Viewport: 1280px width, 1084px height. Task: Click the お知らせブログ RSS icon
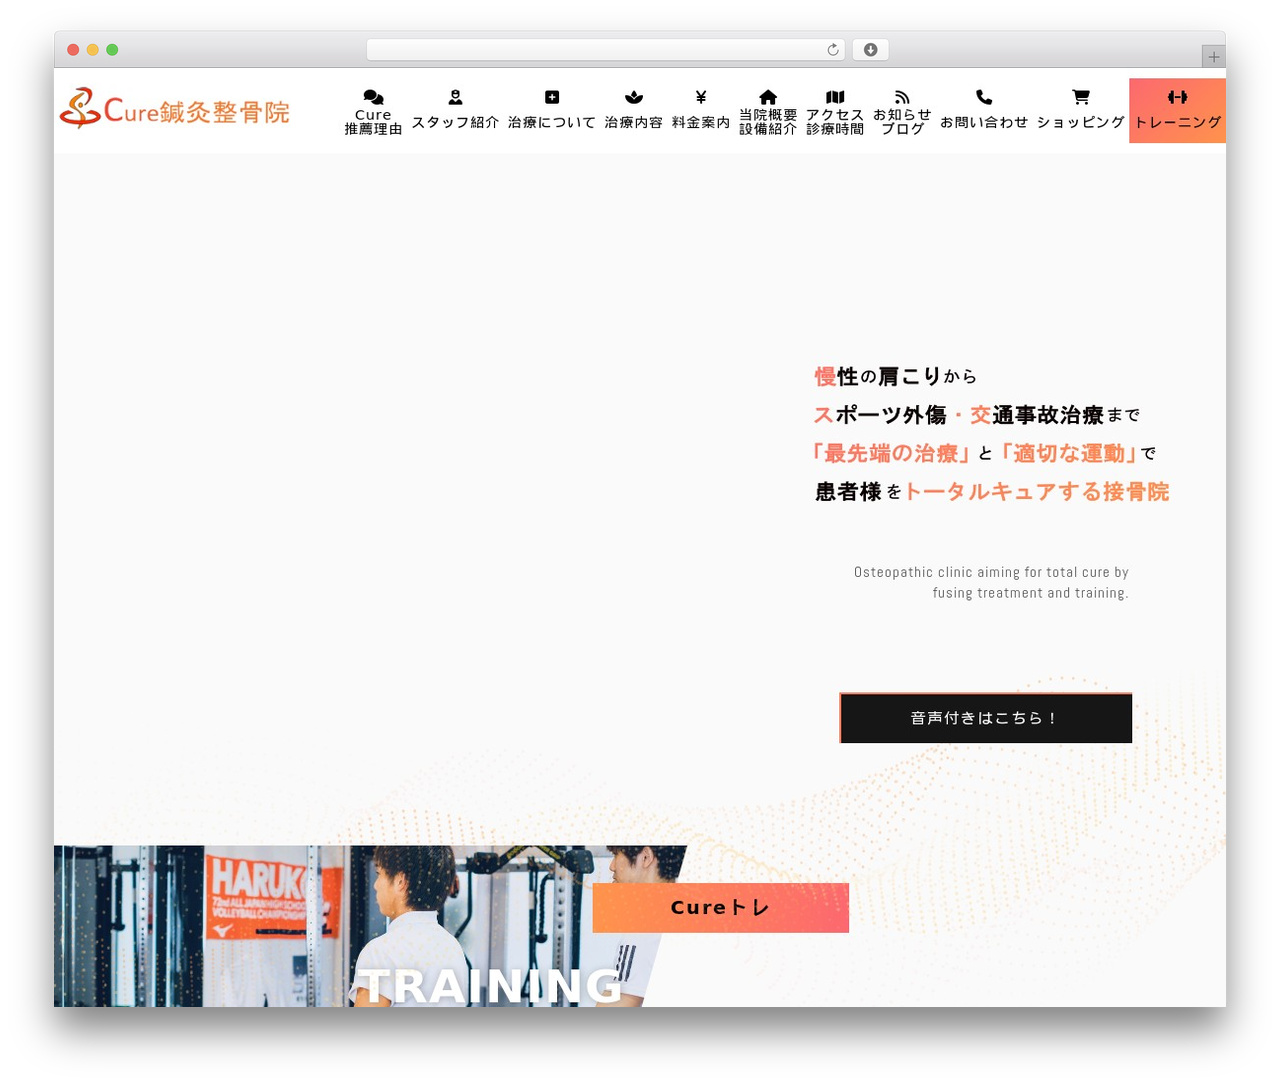pyautogui.click(x=902, y=97)
